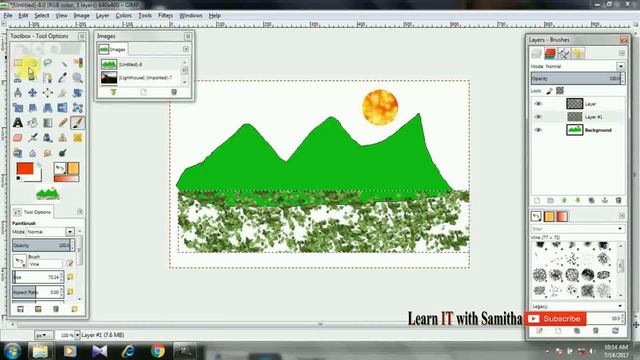Select the Text tool

(18, 122)
